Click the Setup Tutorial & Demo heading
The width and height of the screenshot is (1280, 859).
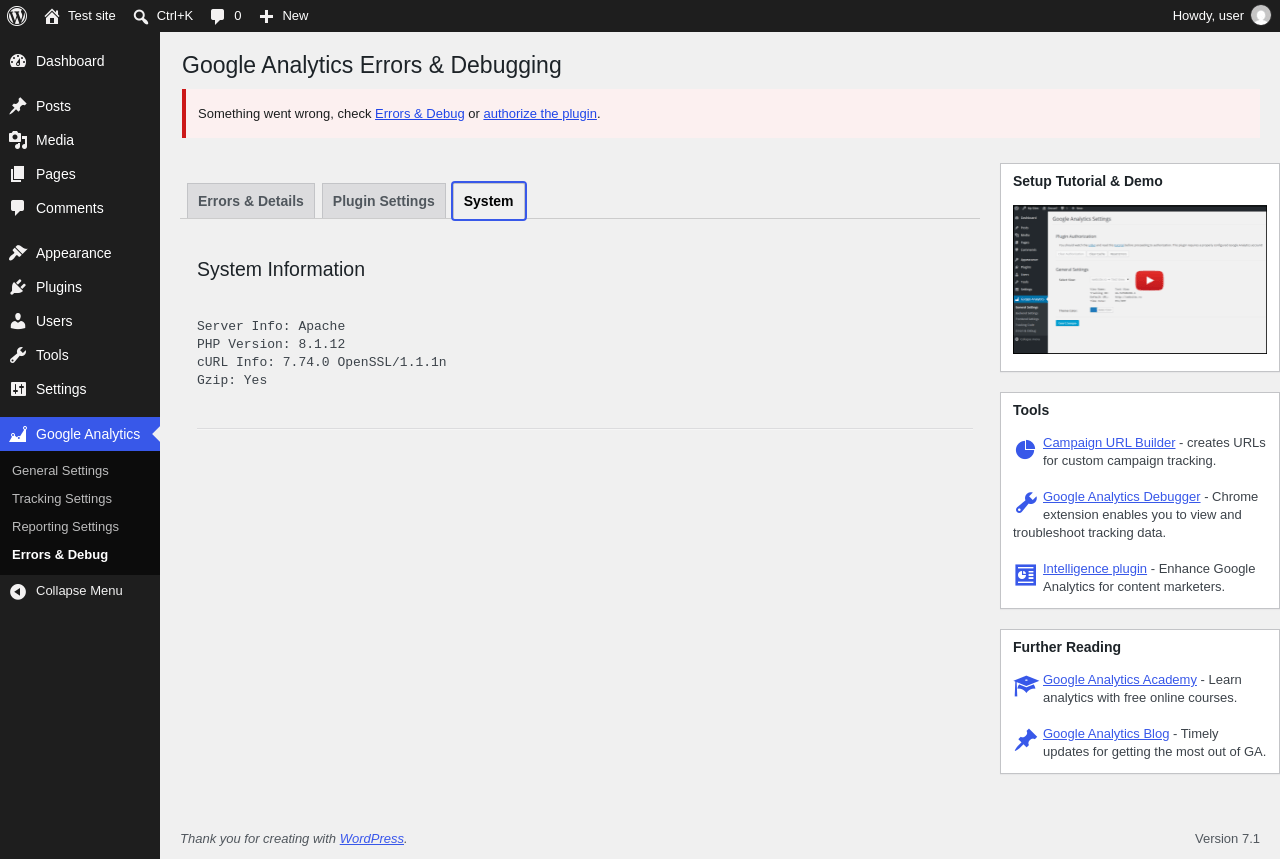[x=1088, y=181]
